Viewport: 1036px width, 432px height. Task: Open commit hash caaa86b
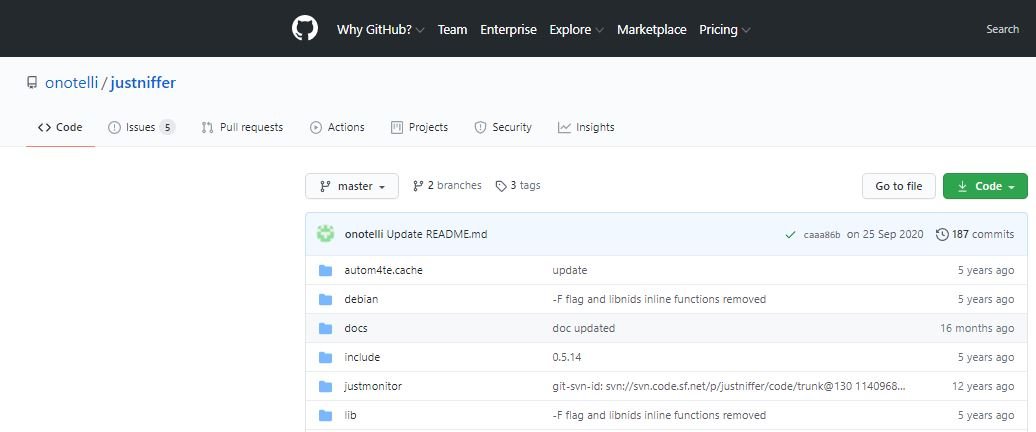pyautogui.click(x=822, y=235)
